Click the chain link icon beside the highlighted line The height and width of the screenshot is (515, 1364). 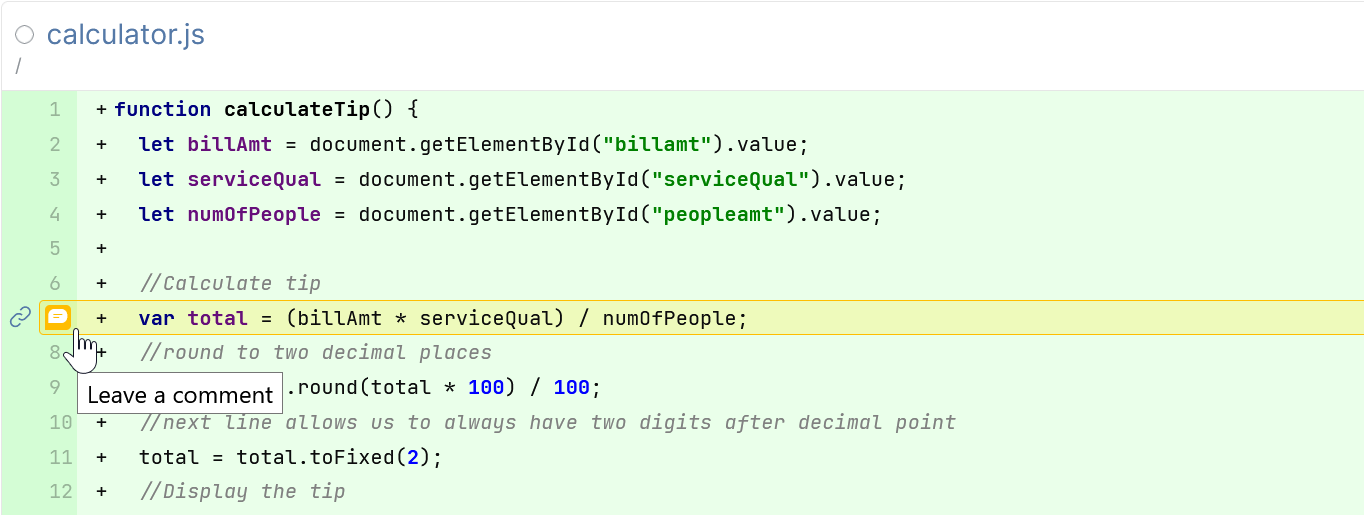pyautogui.click(x=20, y=318)
